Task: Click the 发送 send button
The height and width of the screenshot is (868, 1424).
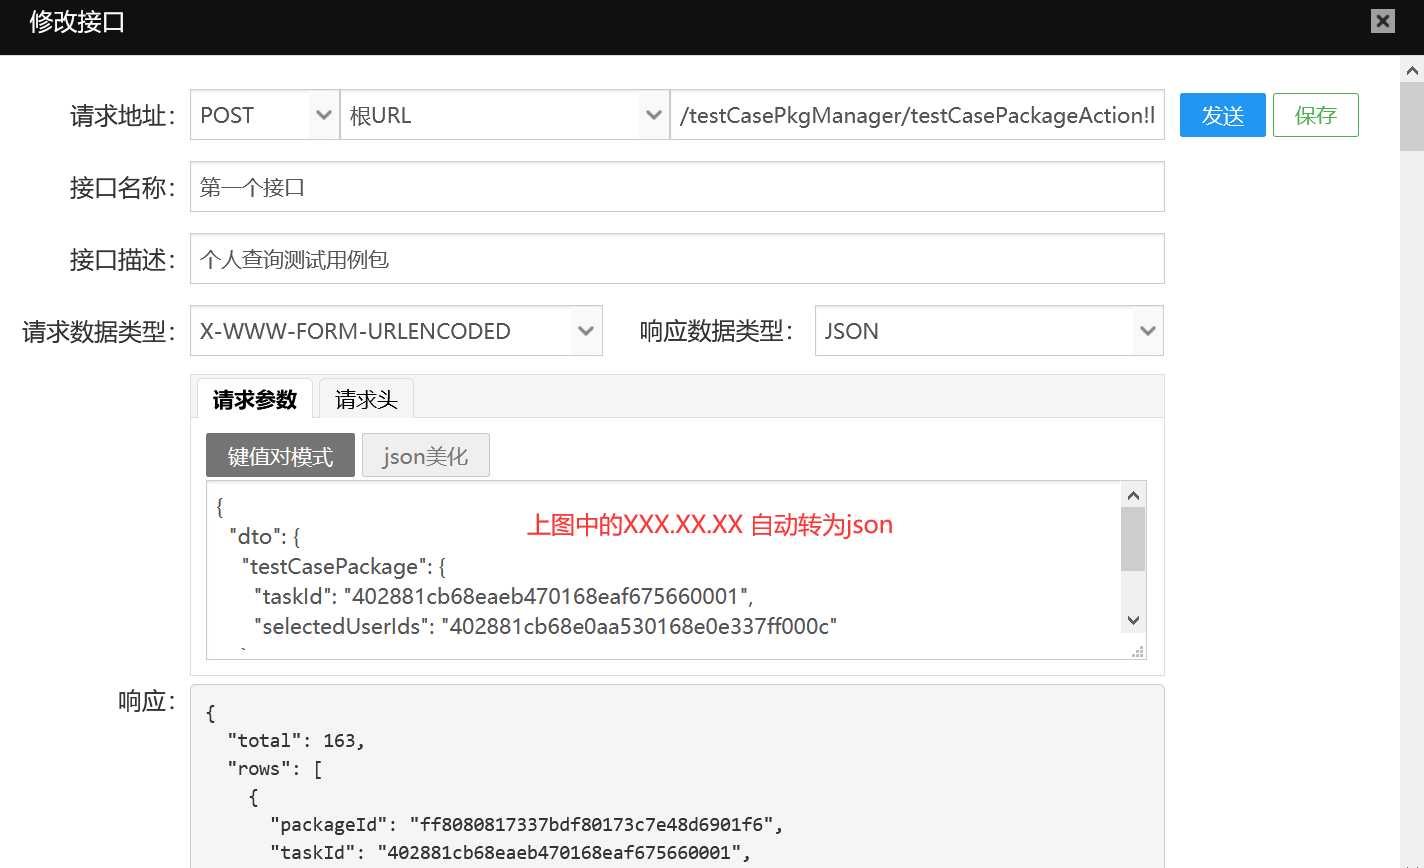Action: tap(1222, 115)
